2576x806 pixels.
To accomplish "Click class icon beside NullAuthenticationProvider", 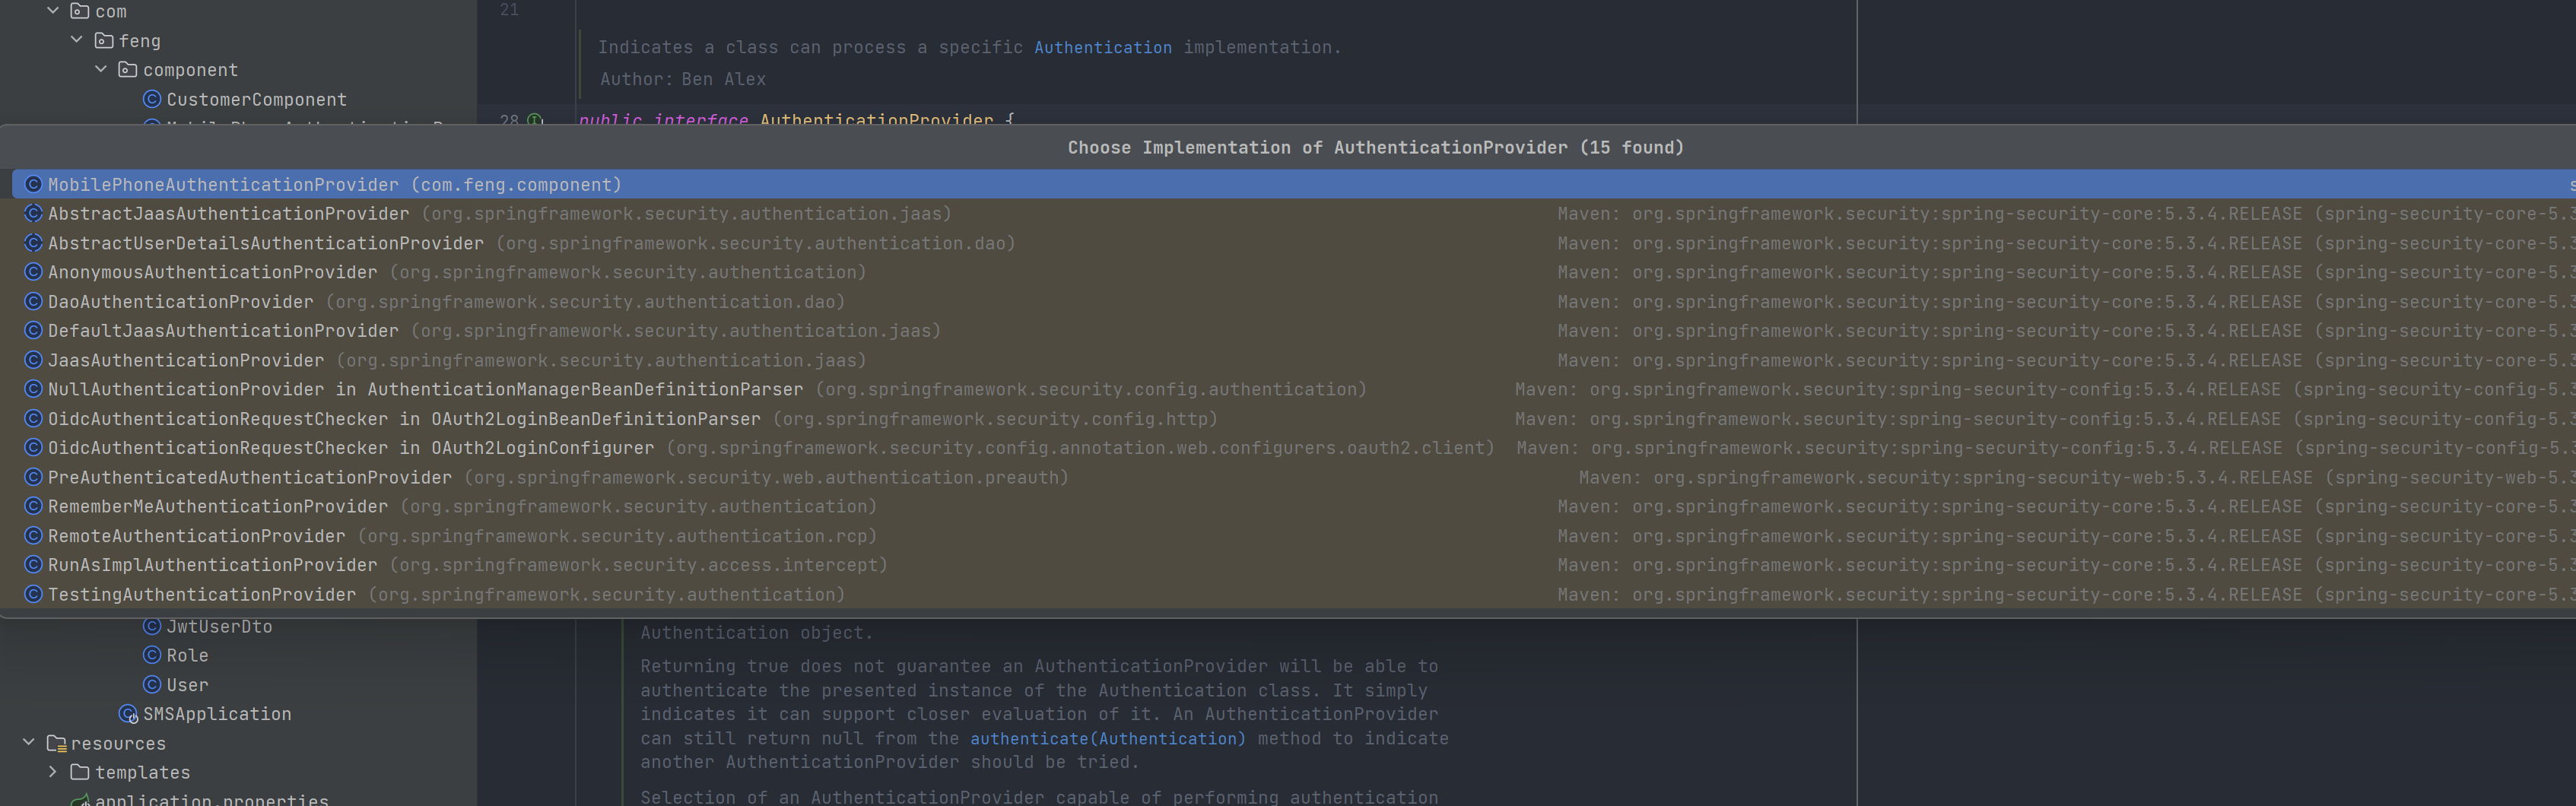I will tap(33, 389).
